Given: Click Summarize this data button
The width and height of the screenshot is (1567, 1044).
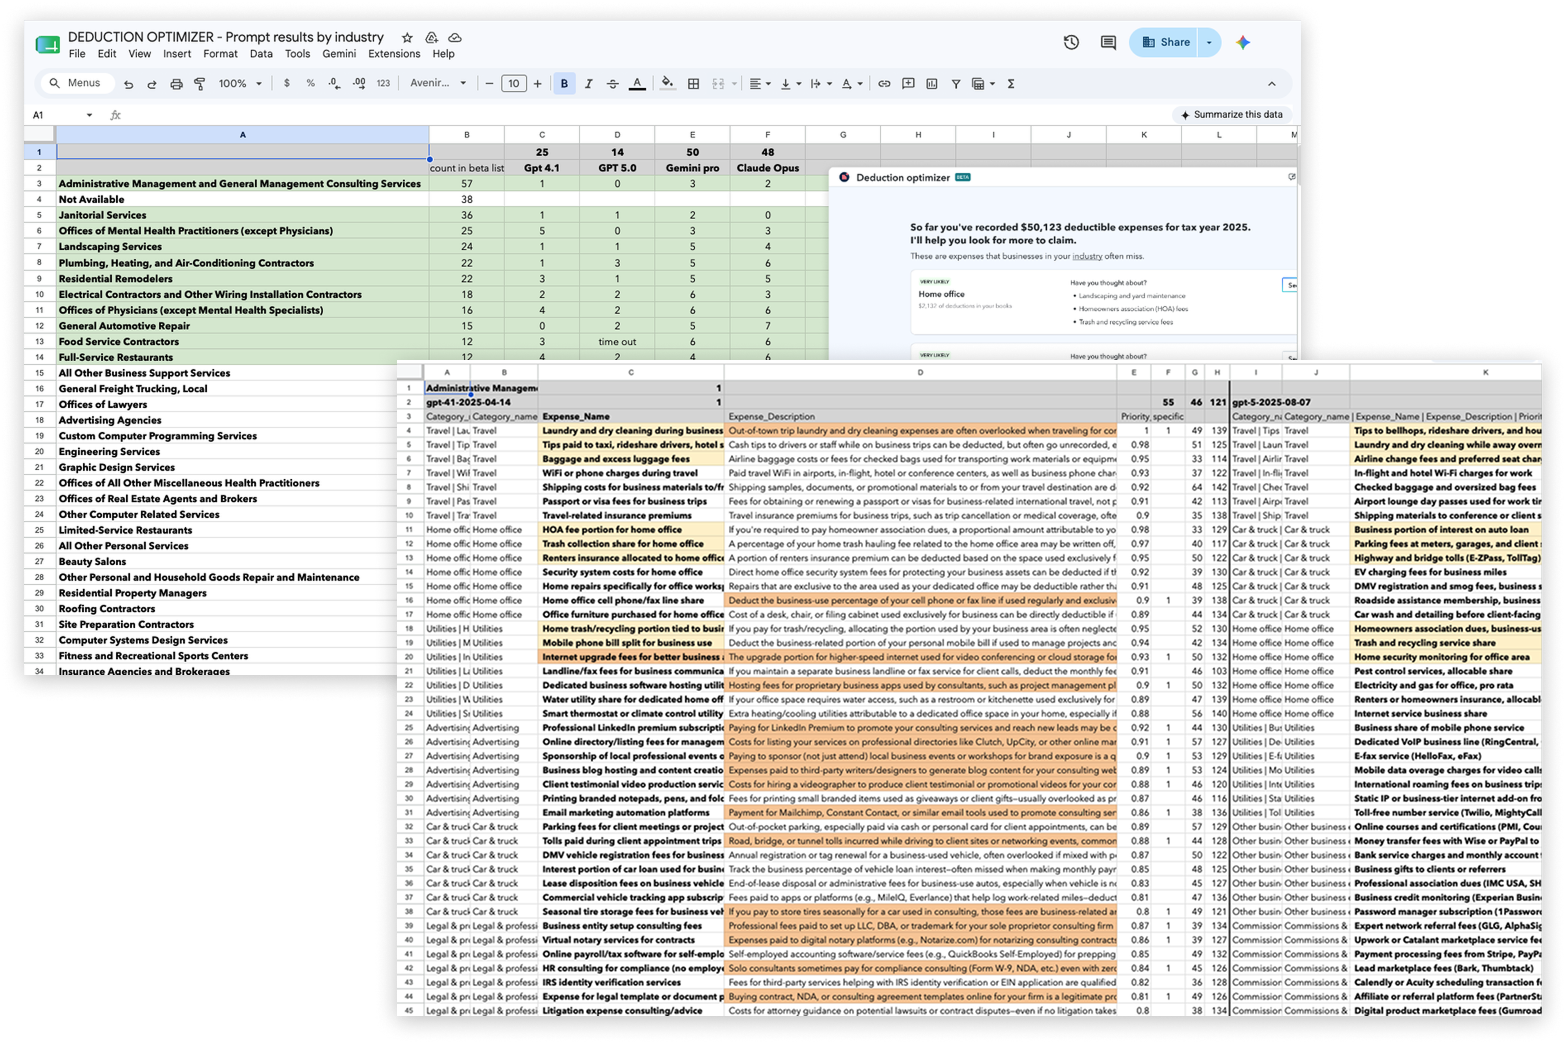Looking at the screenshot, I should click(1231, 115).
